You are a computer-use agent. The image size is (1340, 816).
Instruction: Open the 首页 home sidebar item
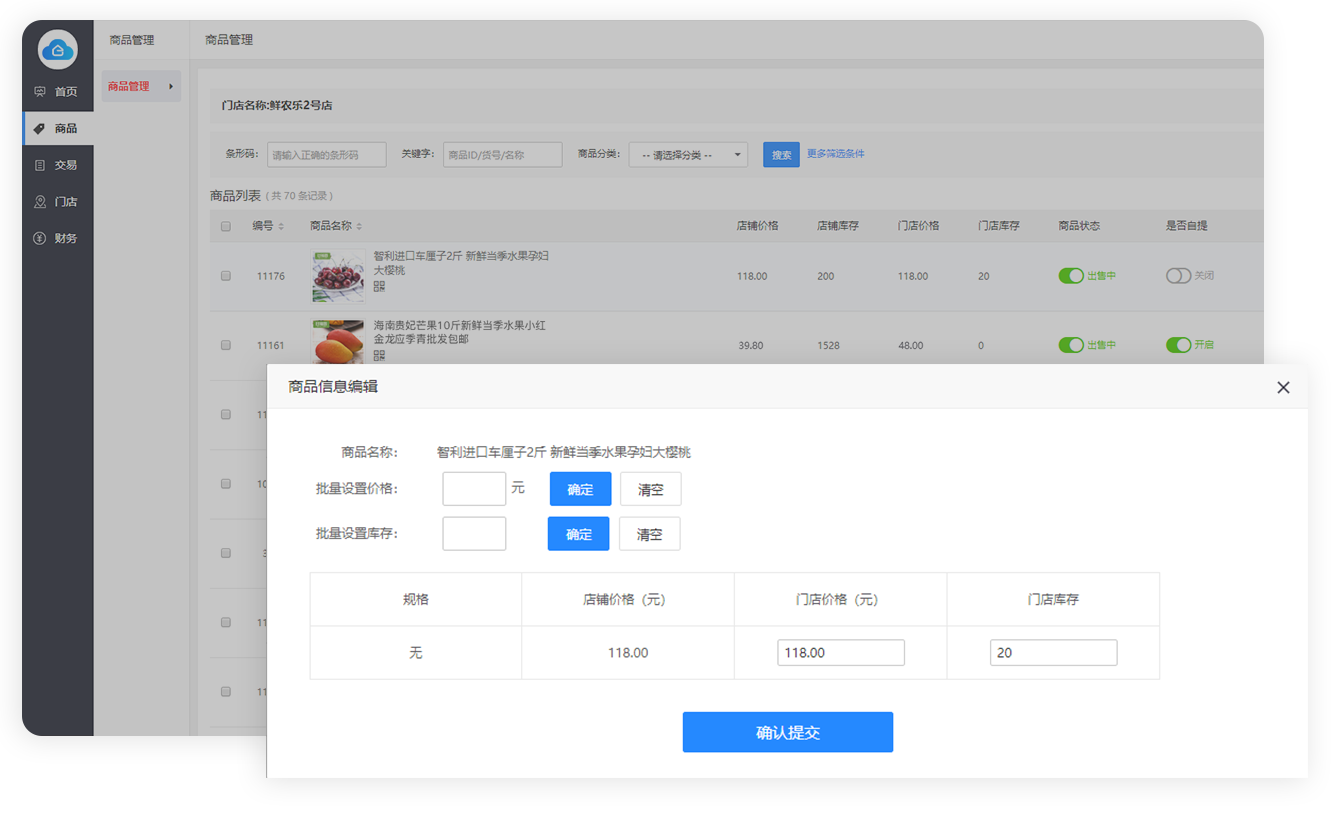coord(58,91)
